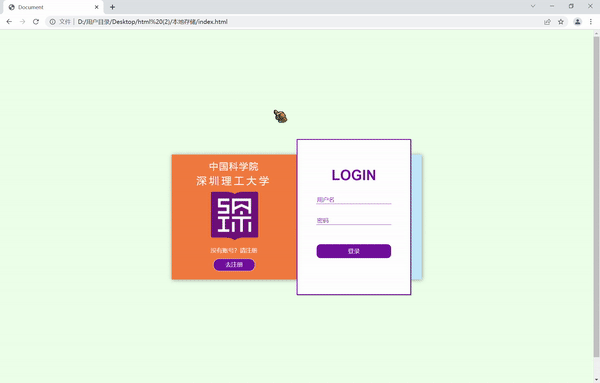Close the browser window
The image size is (600, 383).
(590, 6)
